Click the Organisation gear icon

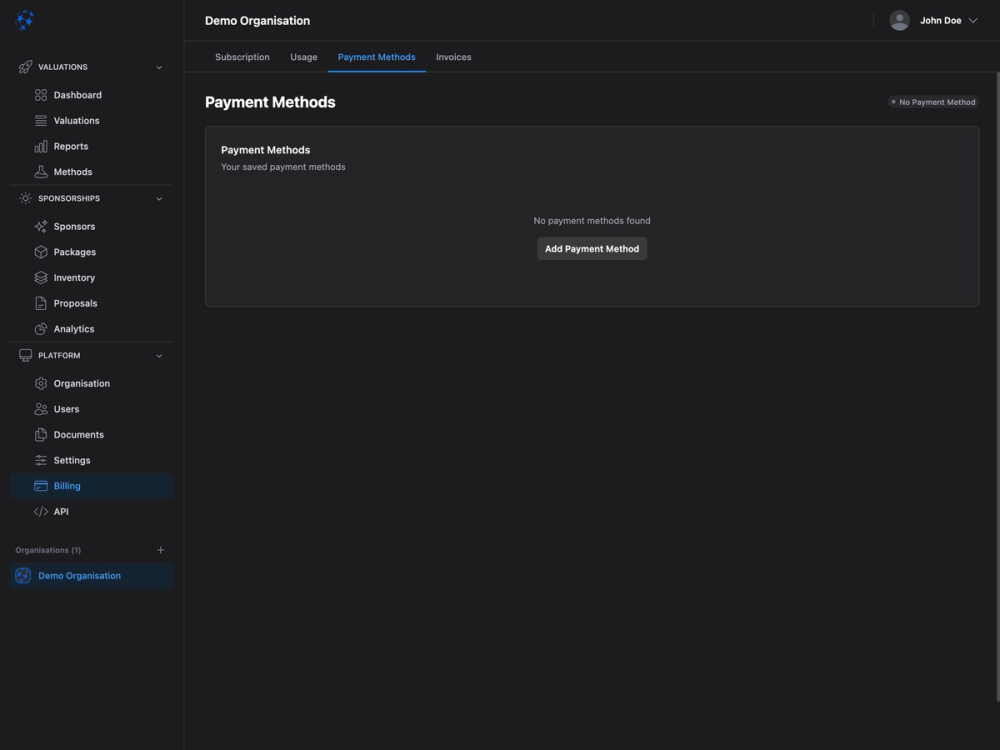40,383
